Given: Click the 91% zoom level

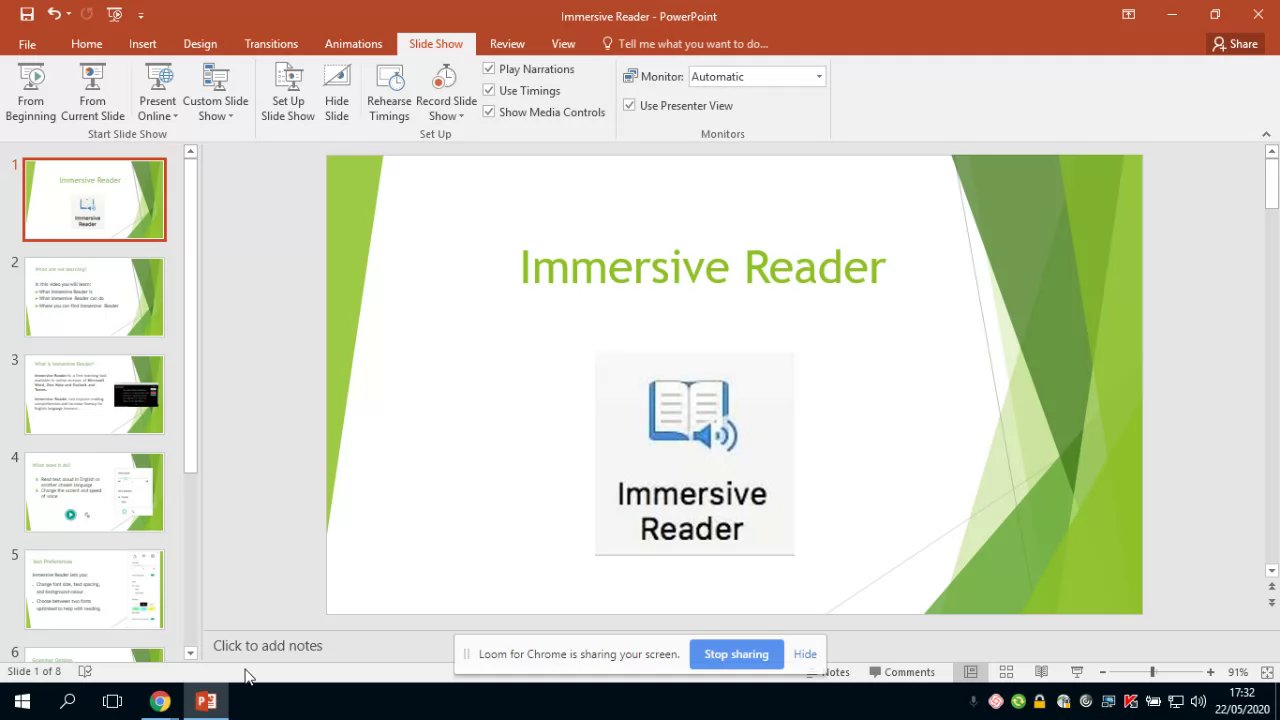Looking at the screenshot, I should [x=1238, y=672].
